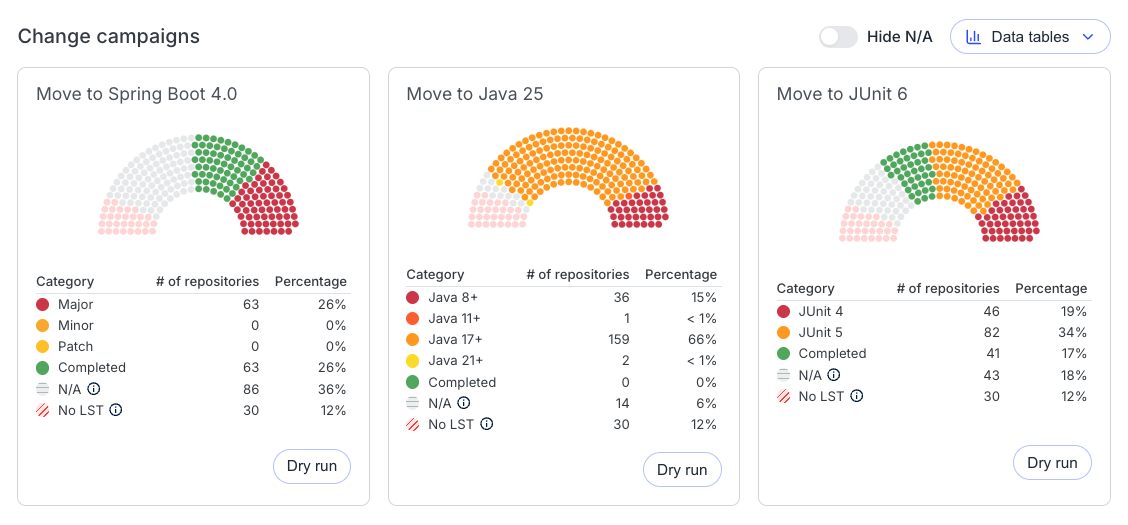Click N/A info icon in Spring Boot card
1128x525 pixels.
[93, 388]
